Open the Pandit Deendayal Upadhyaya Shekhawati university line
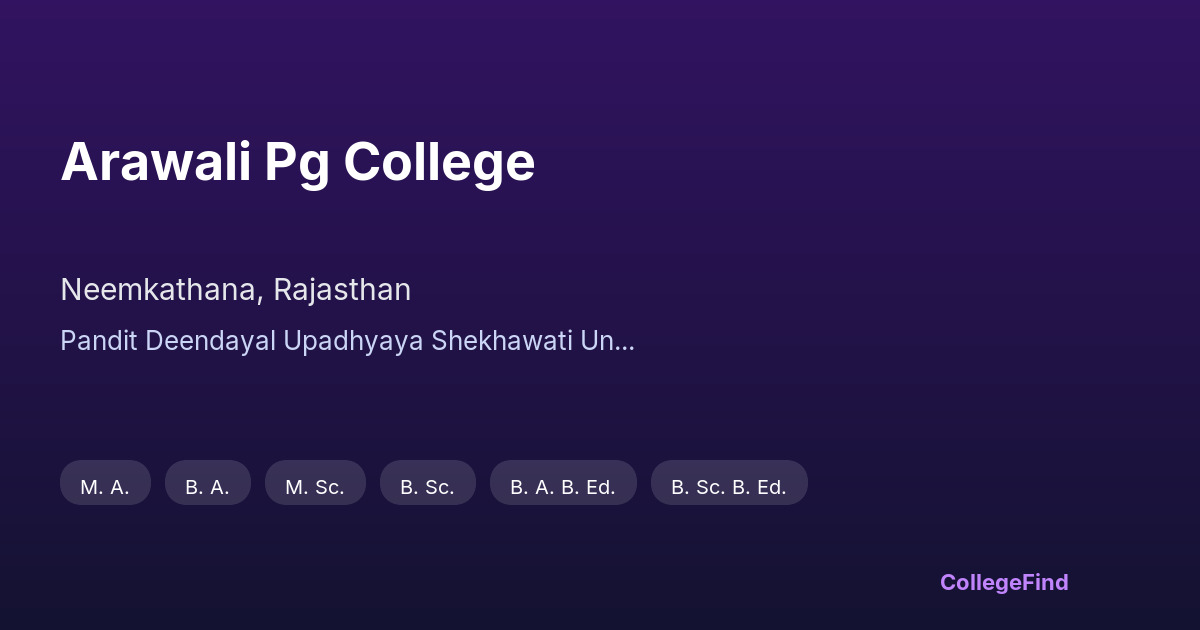 pyautogui.click(x=346, y=341)
